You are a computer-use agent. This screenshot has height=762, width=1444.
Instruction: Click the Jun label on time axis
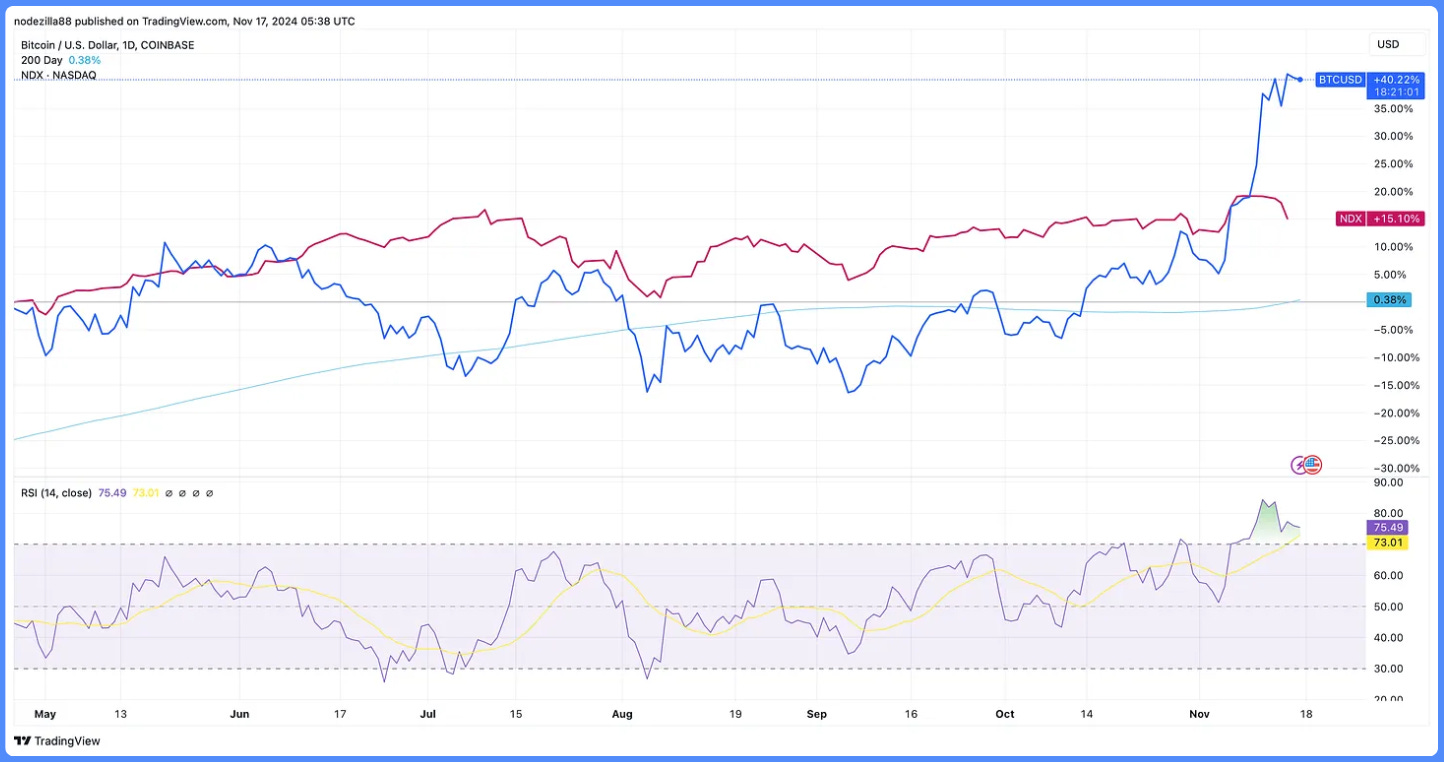tap(239, 714)
